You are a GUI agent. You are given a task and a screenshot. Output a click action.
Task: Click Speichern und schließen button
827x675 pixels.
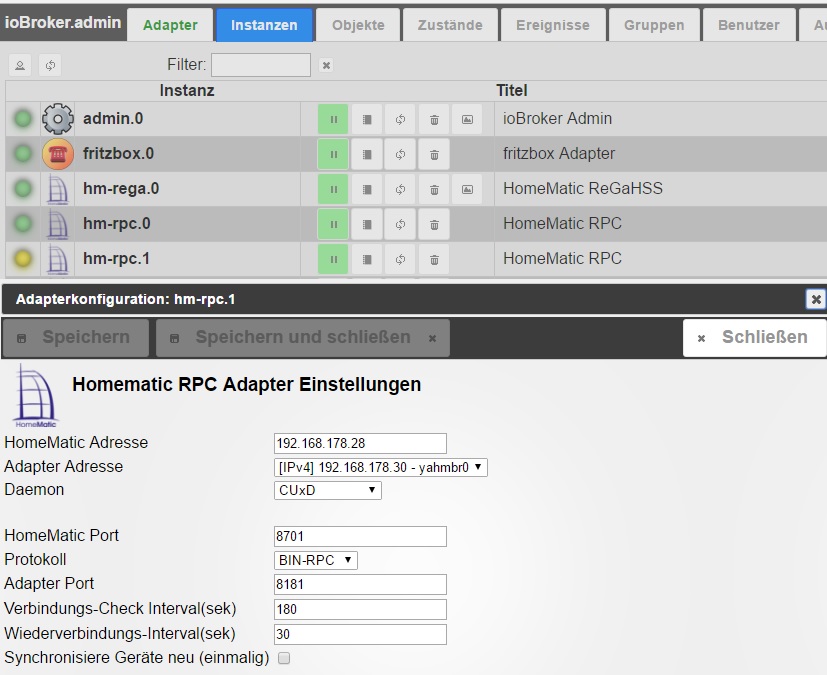tap(303, 338)
